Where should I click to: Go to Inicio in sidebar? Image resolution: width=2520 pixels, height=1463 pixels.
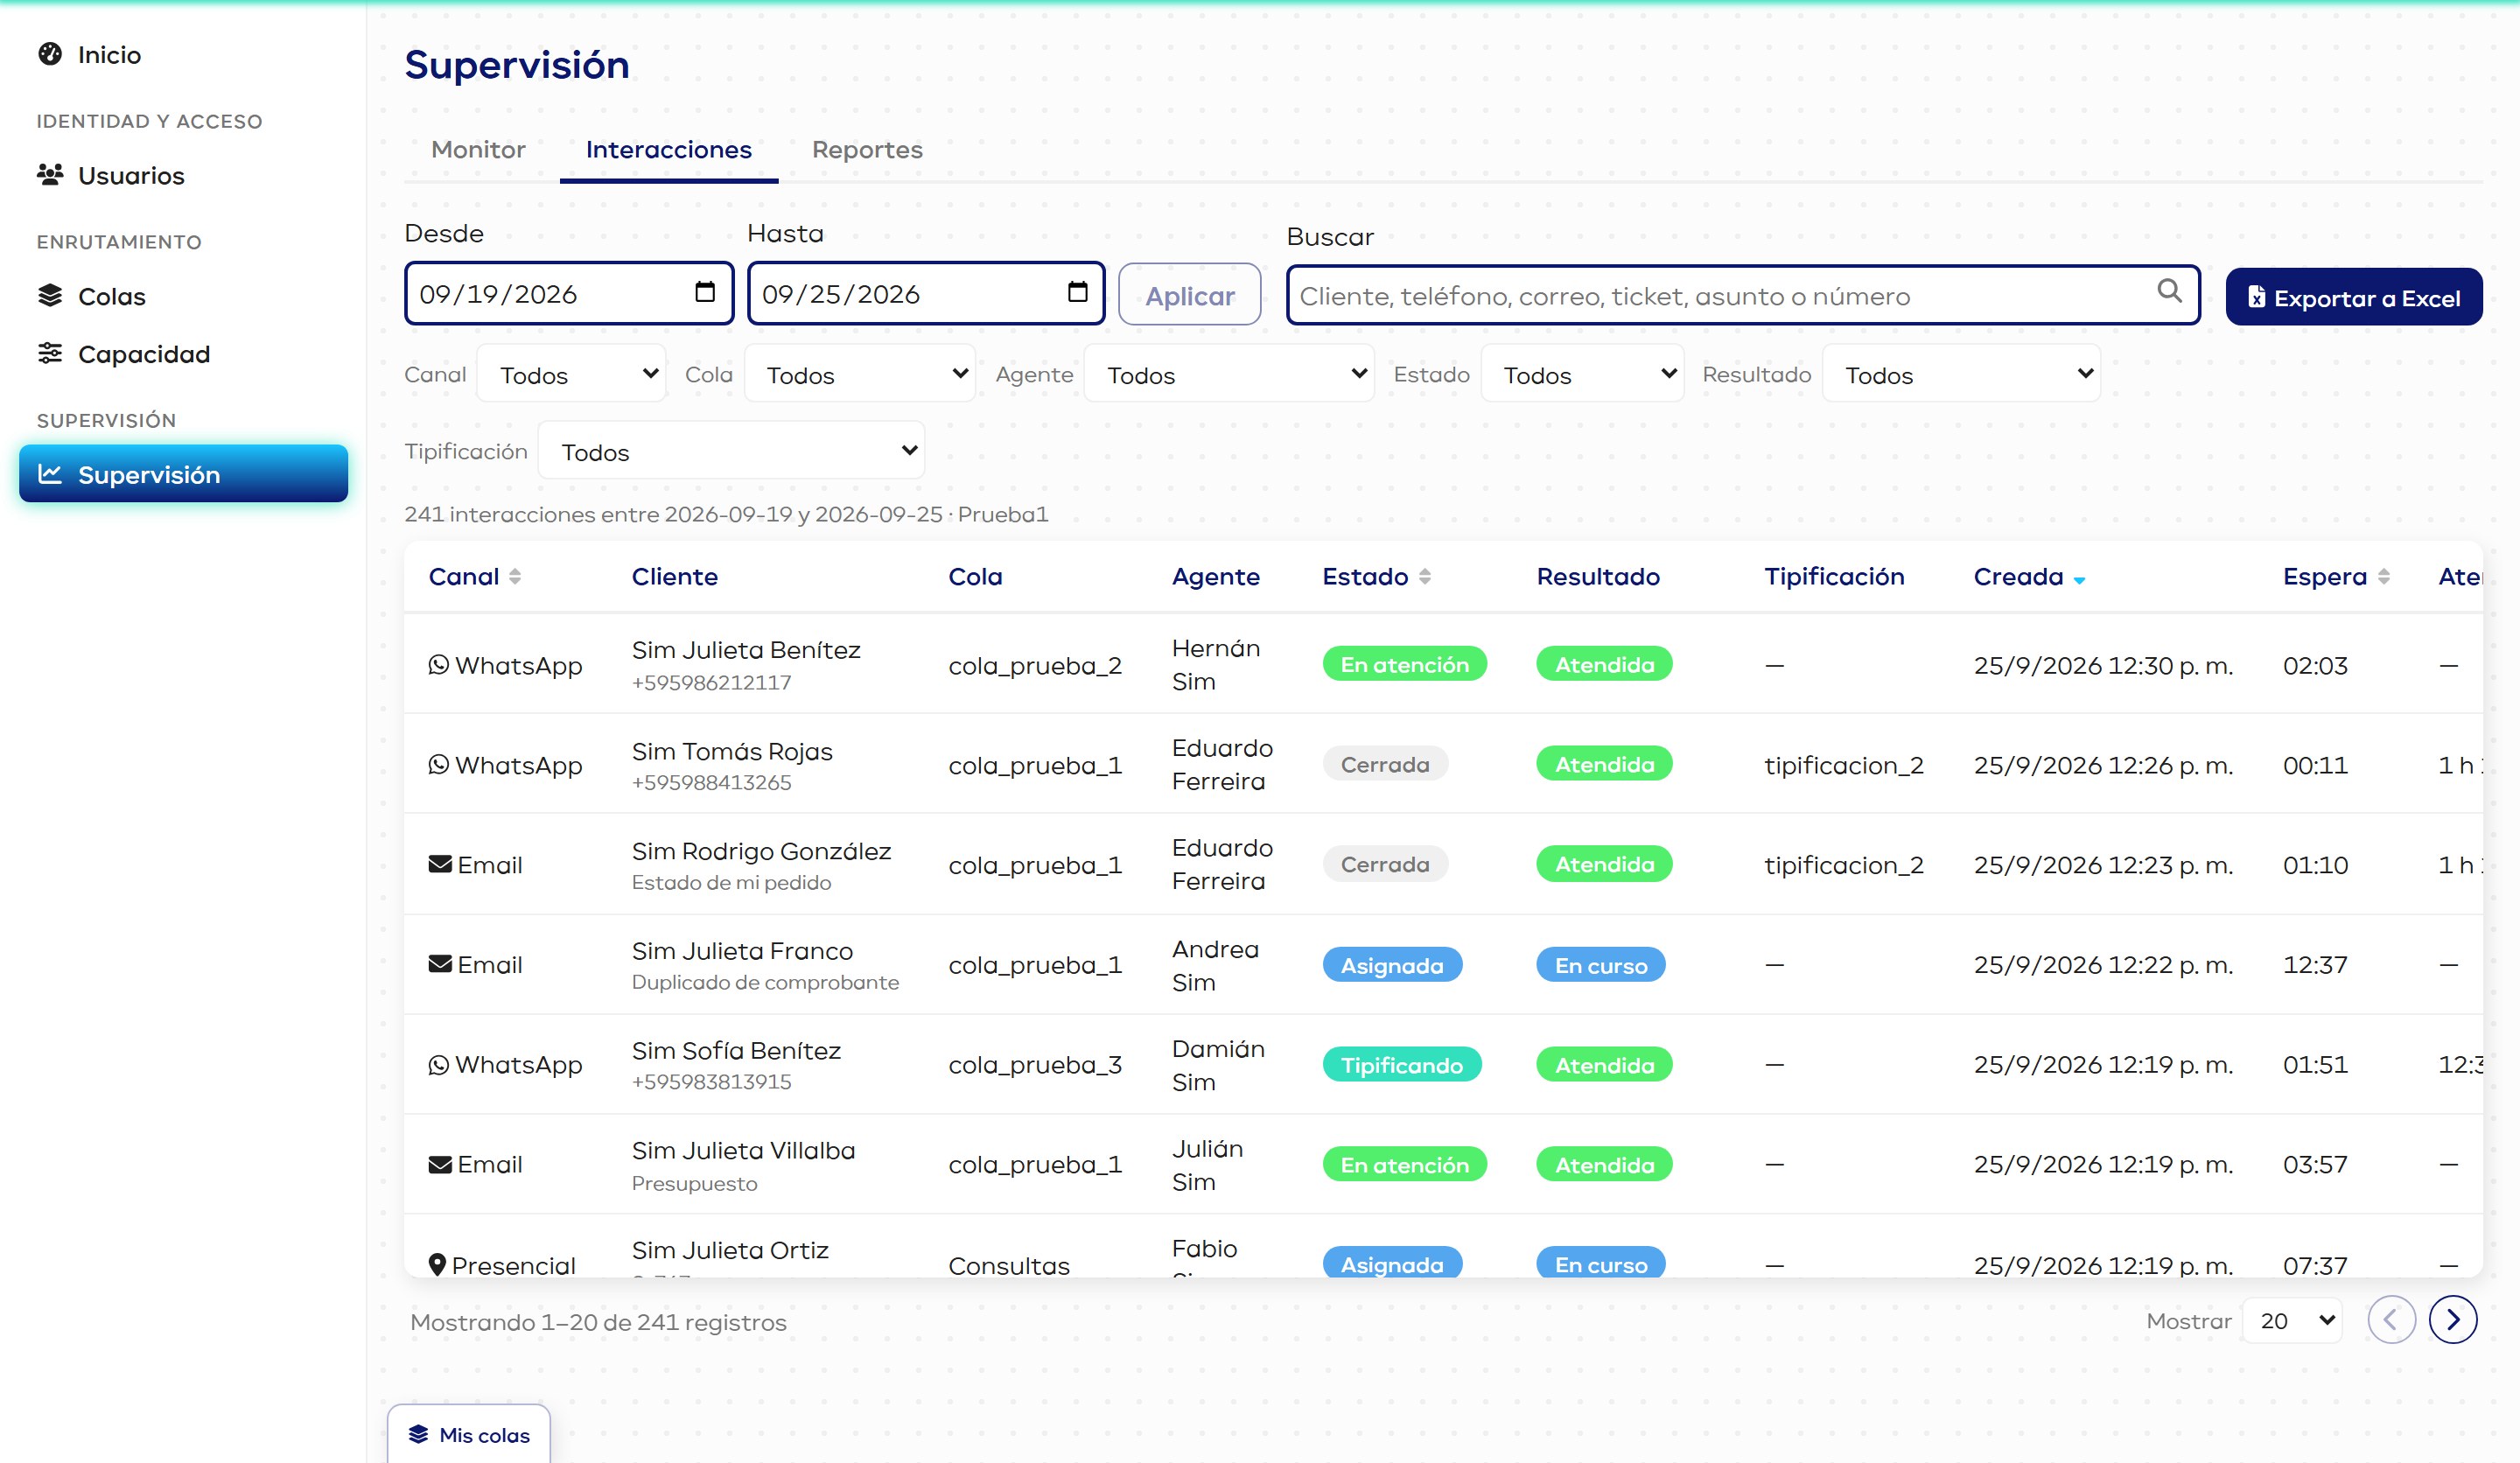pos(183,54)
